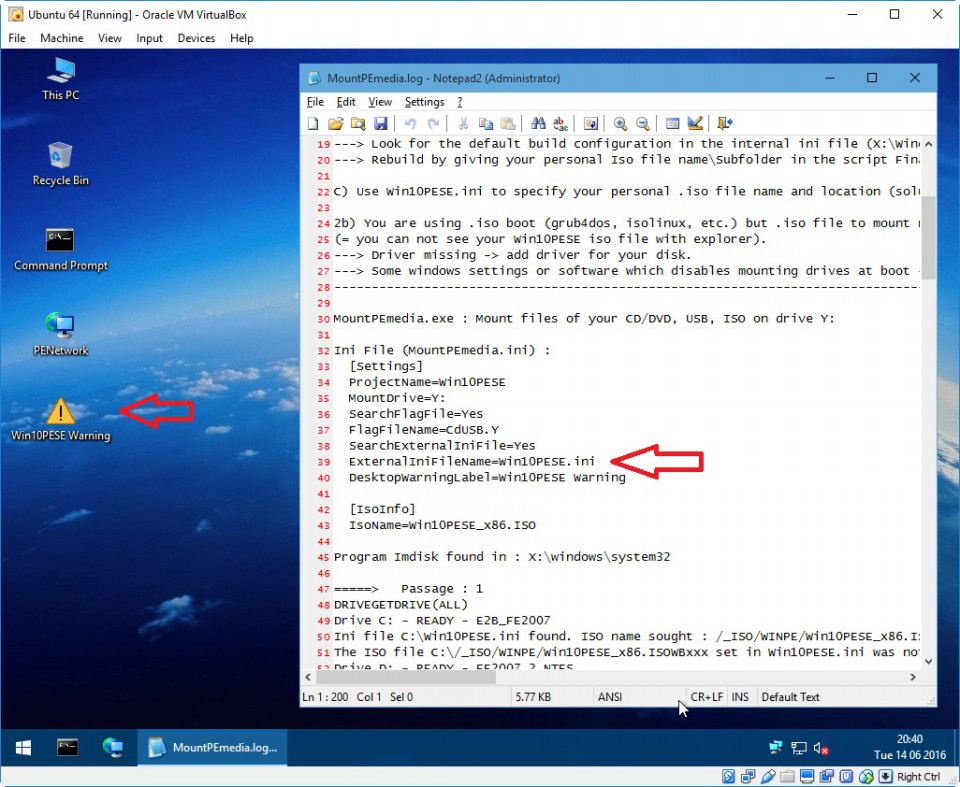Click the horizontal scrollbar left arrow
Viewport: 960px width, 787px height.
(308, 677)
